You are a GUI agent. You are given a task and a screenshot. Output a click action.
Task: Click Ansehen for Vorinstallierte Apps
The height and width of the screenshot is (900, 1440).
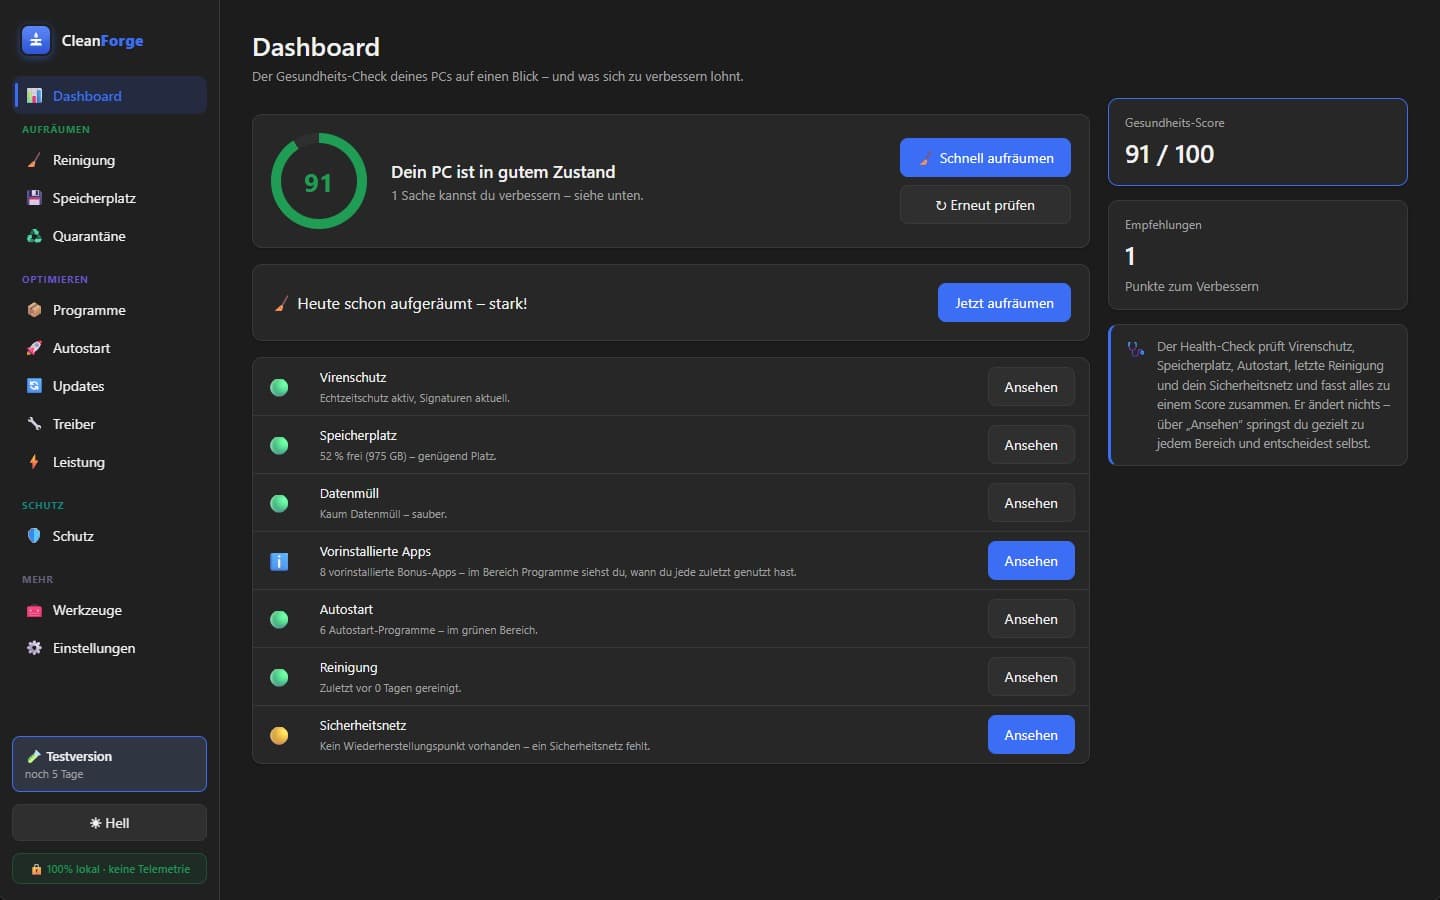[1031, 561]
